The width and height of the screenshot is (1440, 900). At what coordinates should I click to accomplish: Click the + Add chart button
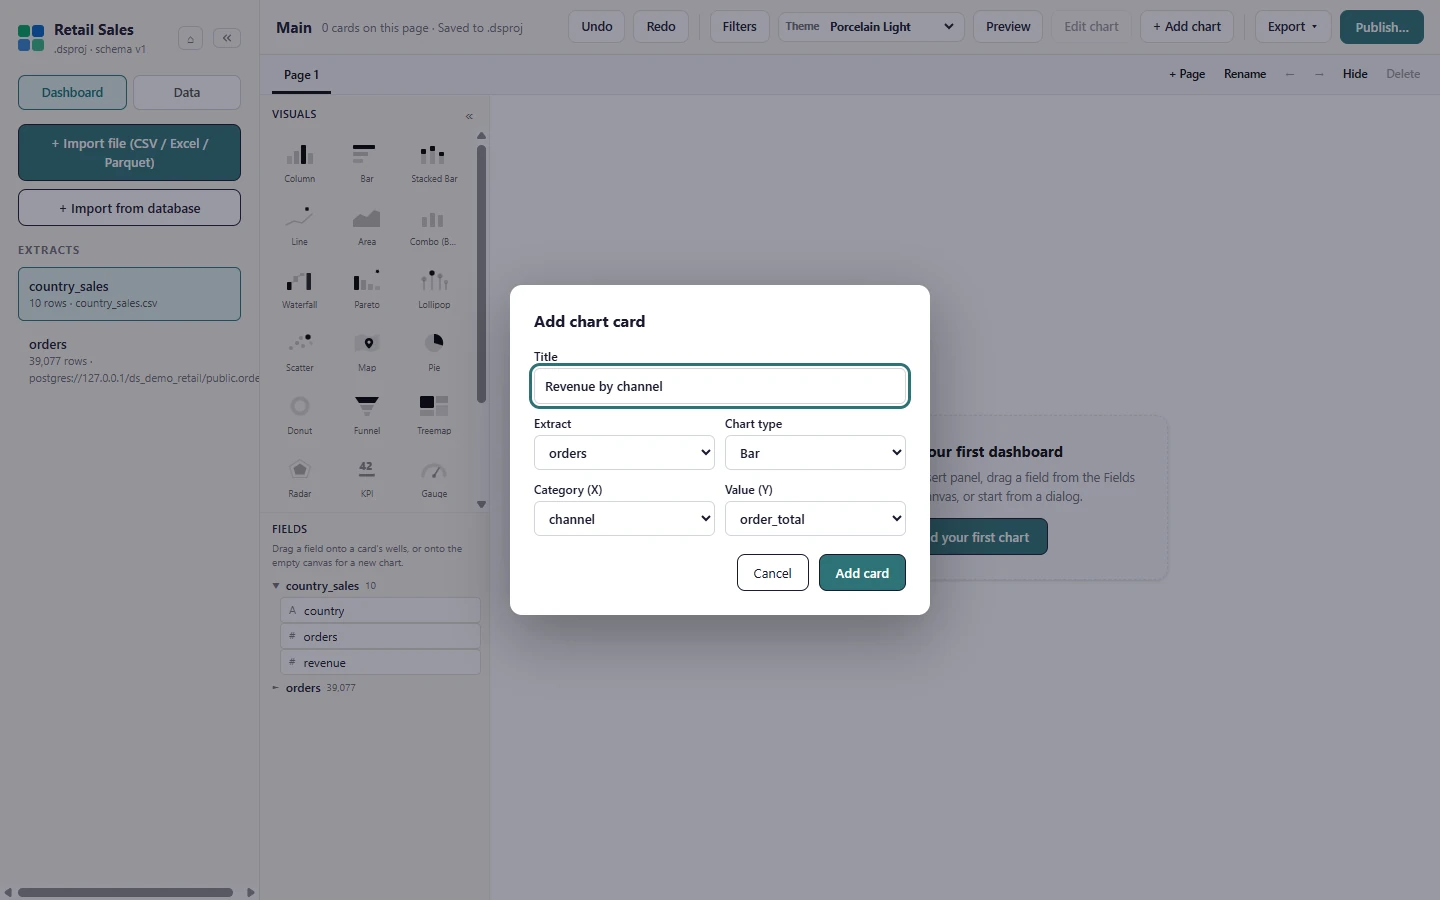1187,27
